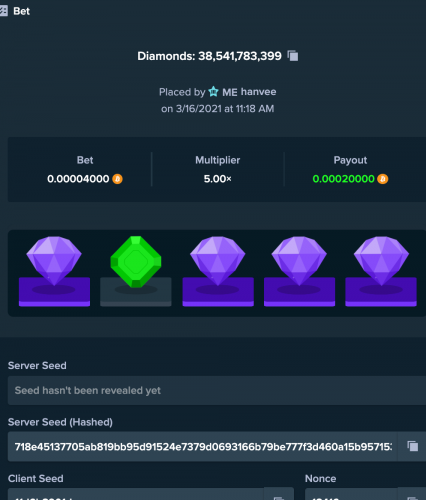Viewport: 426px width, 500px height.
Task: Click the Payout label
Action: coord(350,160)
